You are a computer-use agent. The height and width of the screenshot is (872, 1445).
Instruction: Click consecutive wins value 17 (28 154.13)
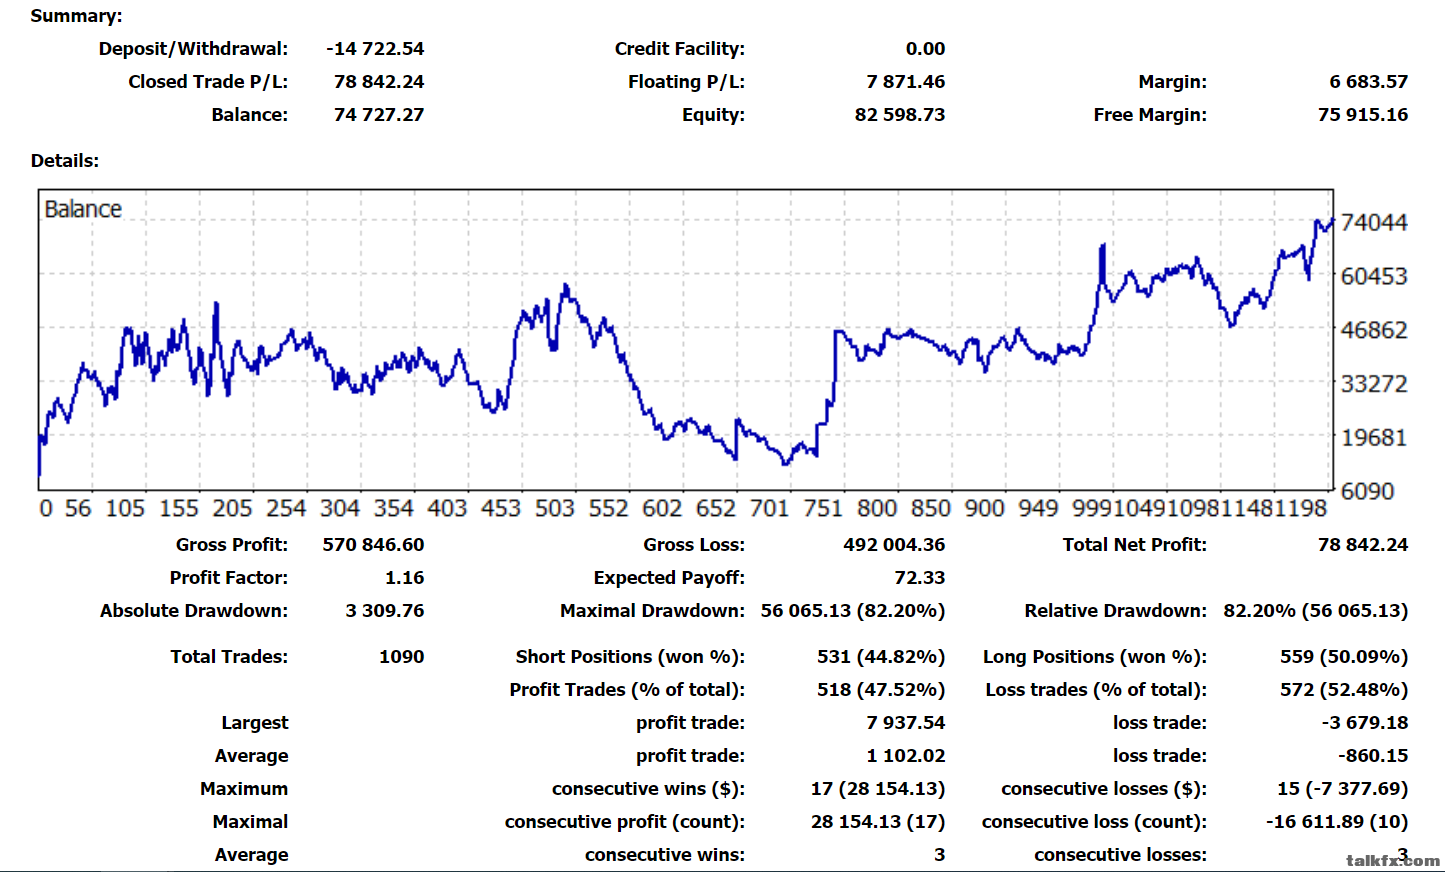tap(878, 788)
